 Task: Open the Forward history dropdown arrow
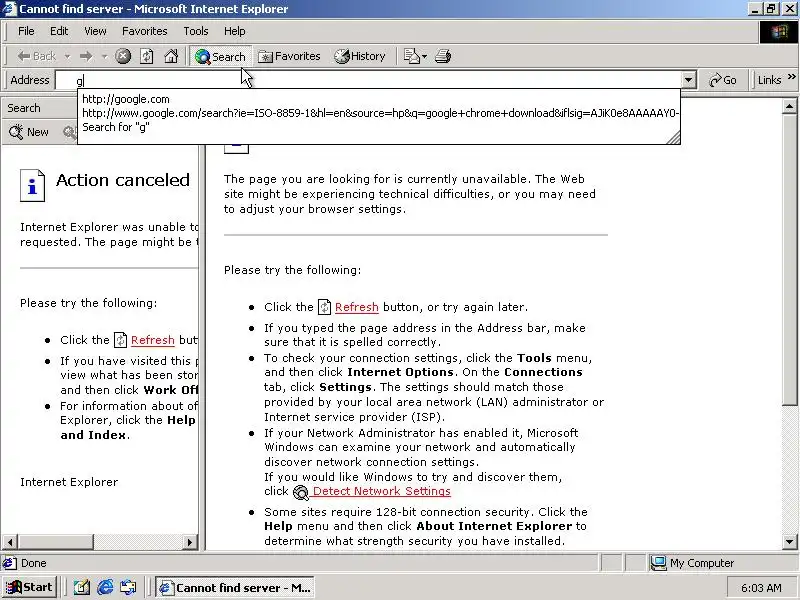tap(104, 57)
